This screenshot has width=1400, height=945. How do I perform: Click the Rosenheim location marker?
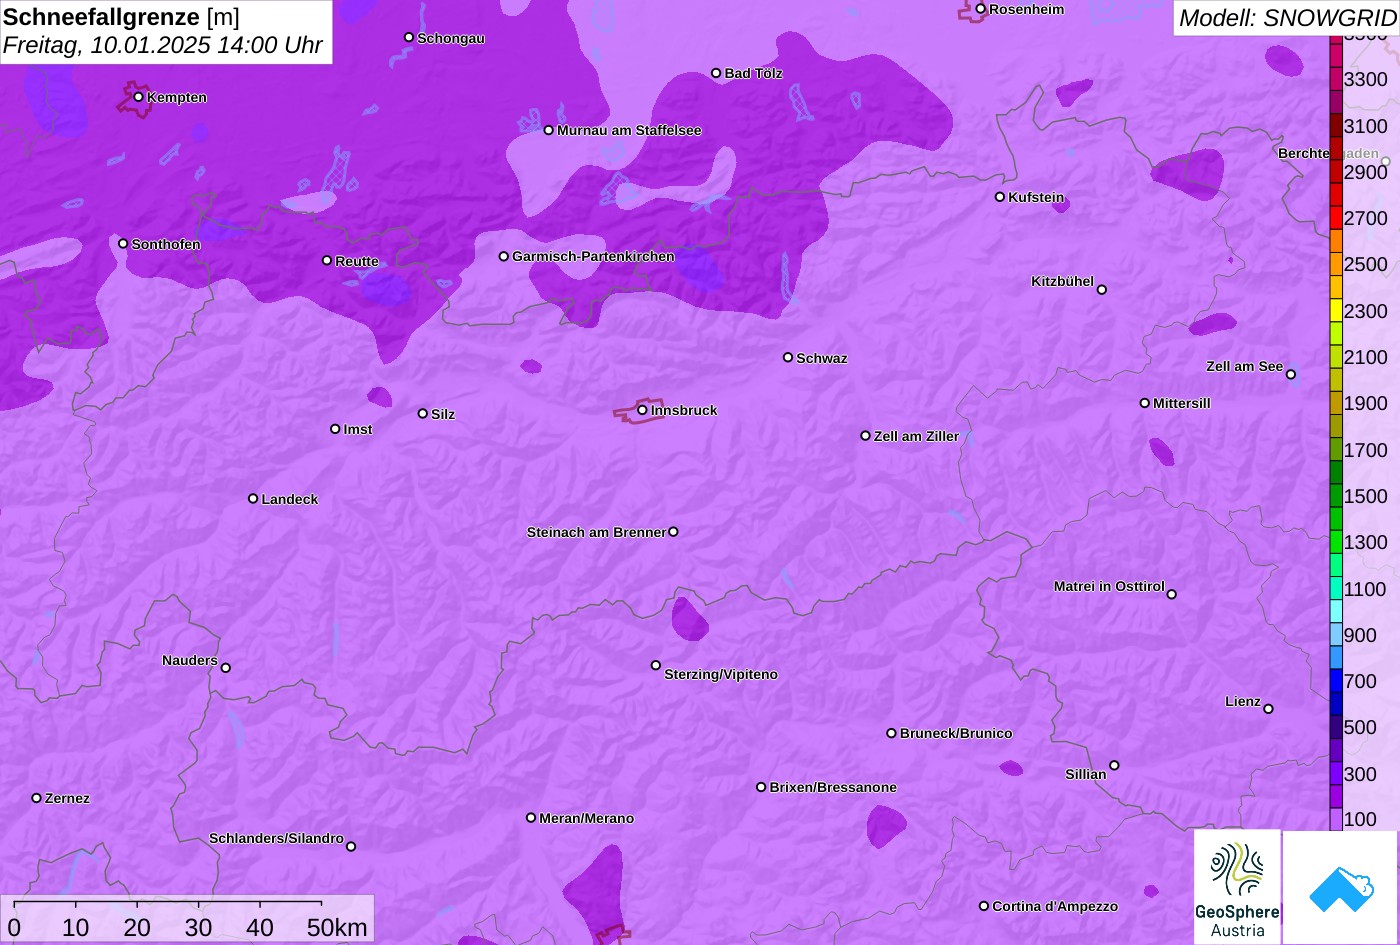pos(981,9)
